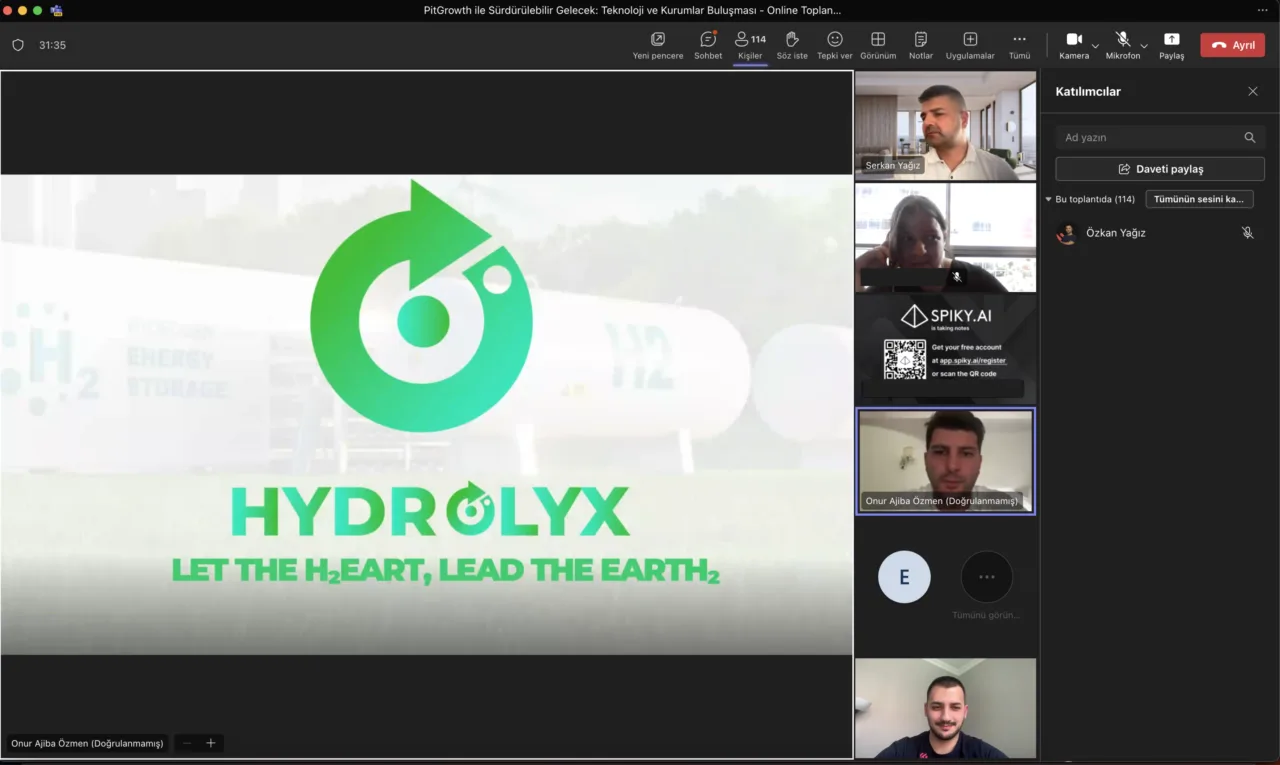
Task: Open meeting Notlar
Action: click(x=921, y=45)
